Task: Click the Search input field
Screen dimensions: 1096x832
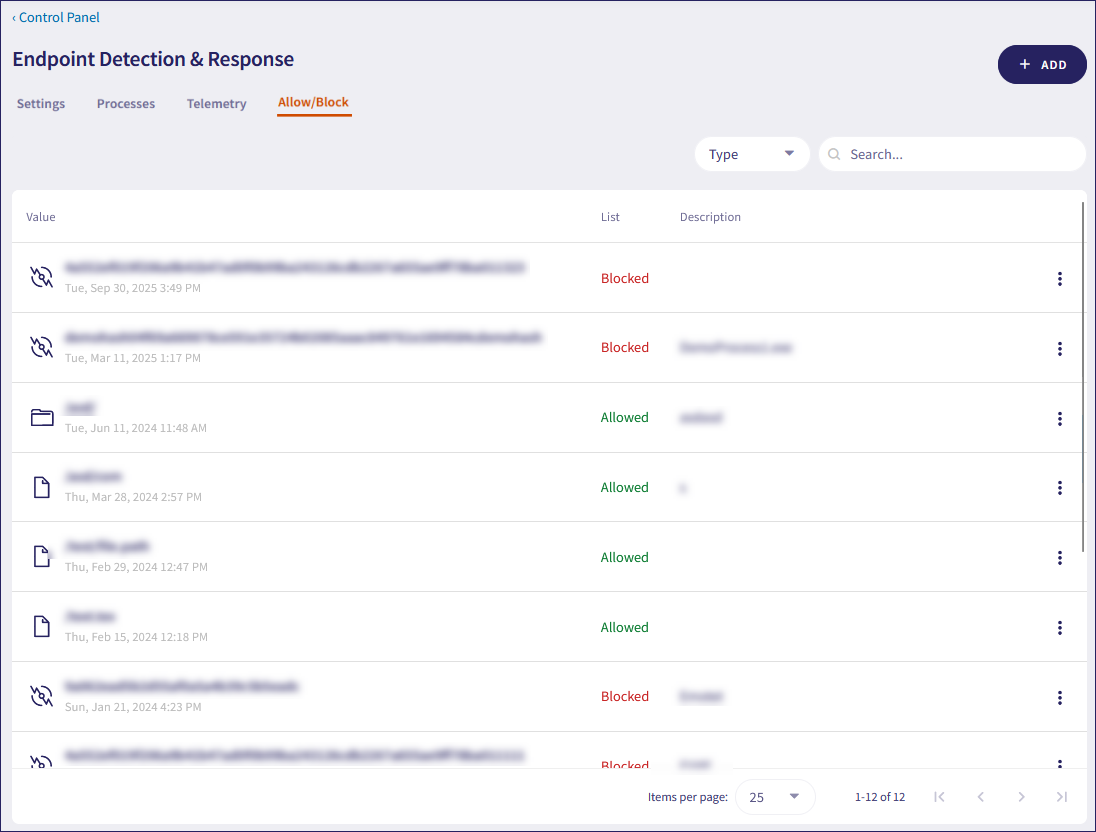Action: click(960, 154)
